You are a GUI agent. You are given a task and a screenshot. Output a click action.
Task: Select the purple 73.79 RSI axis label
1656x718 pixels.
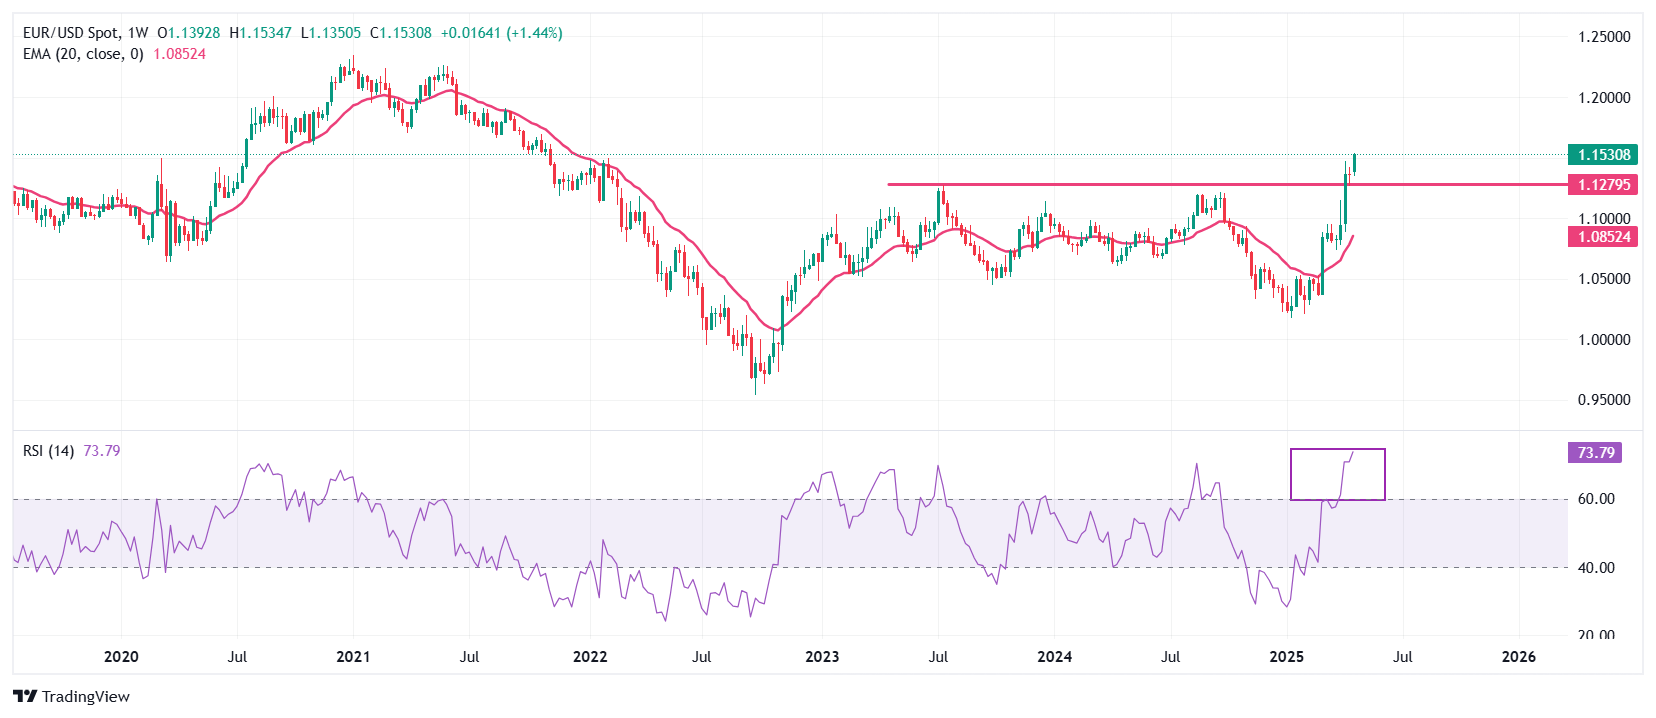point(1595,453)
